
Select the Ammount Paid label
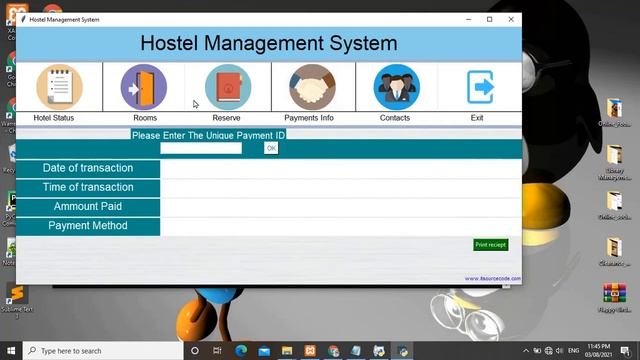[x=88, y=207]
